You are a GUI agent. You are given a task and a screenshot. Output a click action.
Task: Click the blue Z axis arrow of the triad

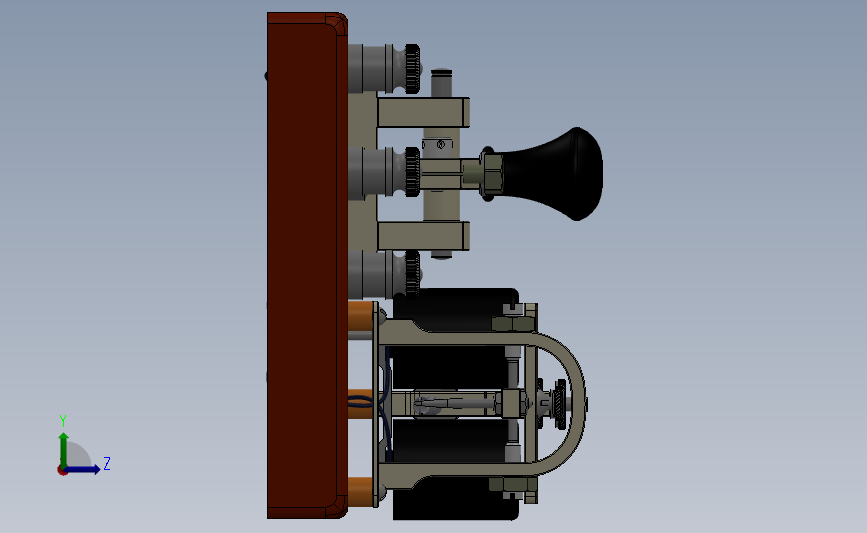click(82, 469)
